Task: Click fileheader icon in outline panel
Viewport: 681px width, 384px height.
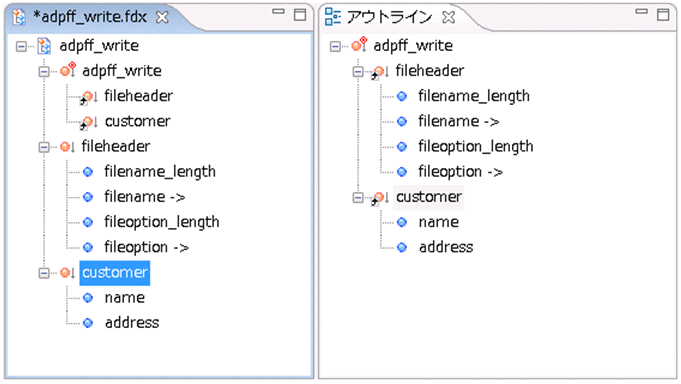Action: 380,72
